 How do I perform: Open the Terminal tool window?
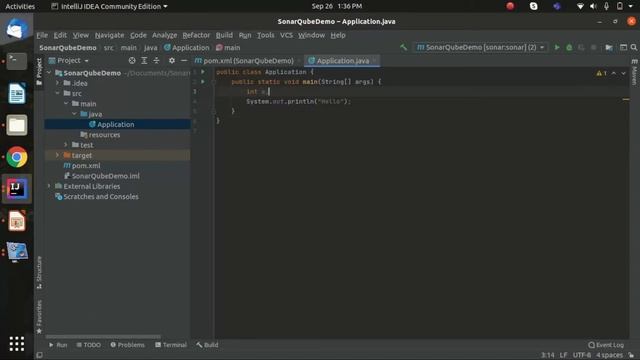[x=171, y=345]
